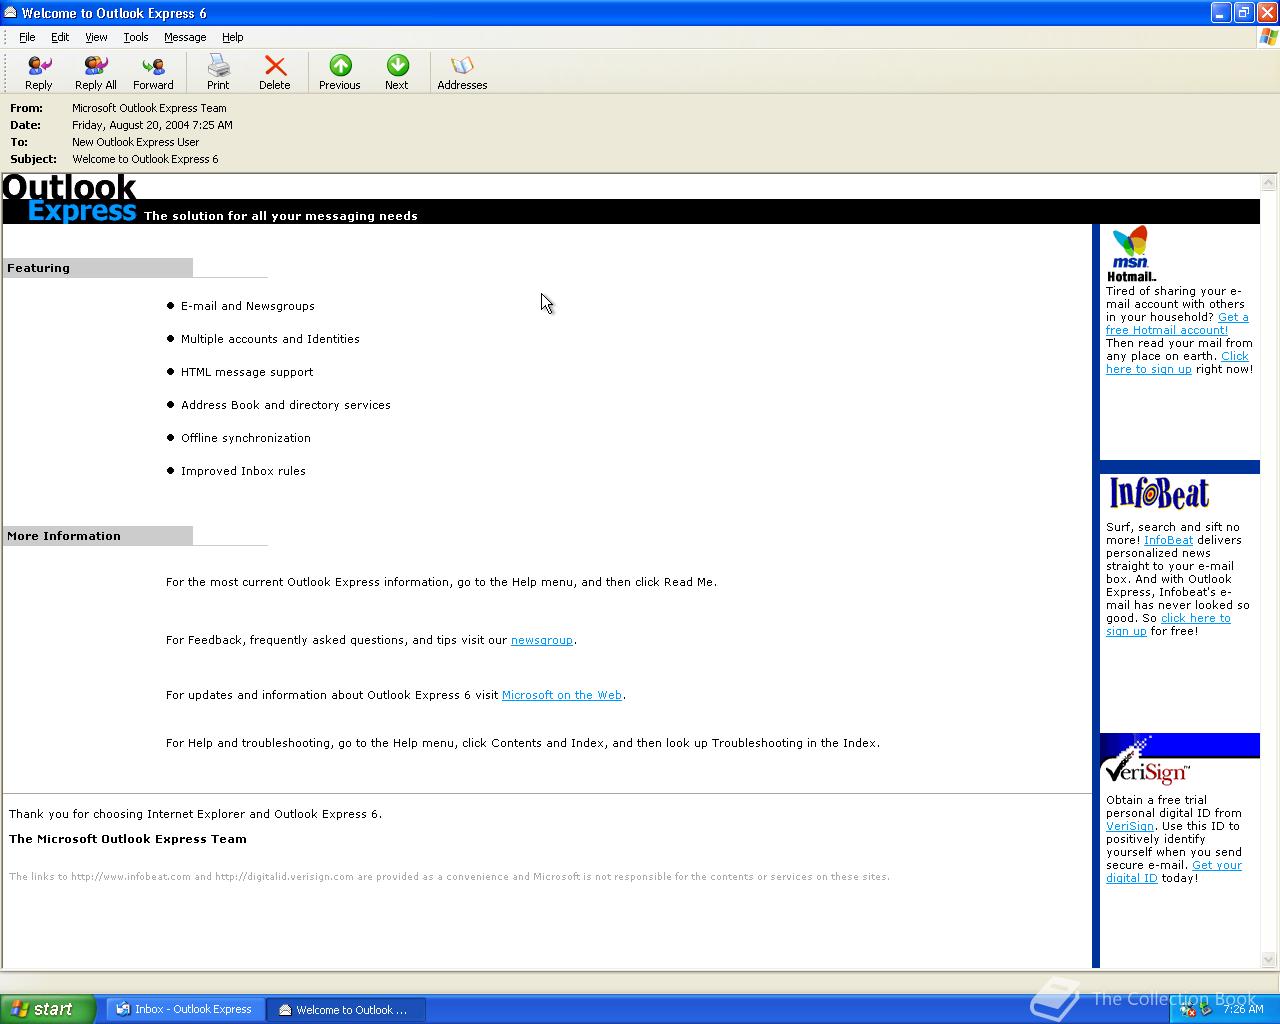
Task: Restore down the message window
Action: click(1244, 13)
